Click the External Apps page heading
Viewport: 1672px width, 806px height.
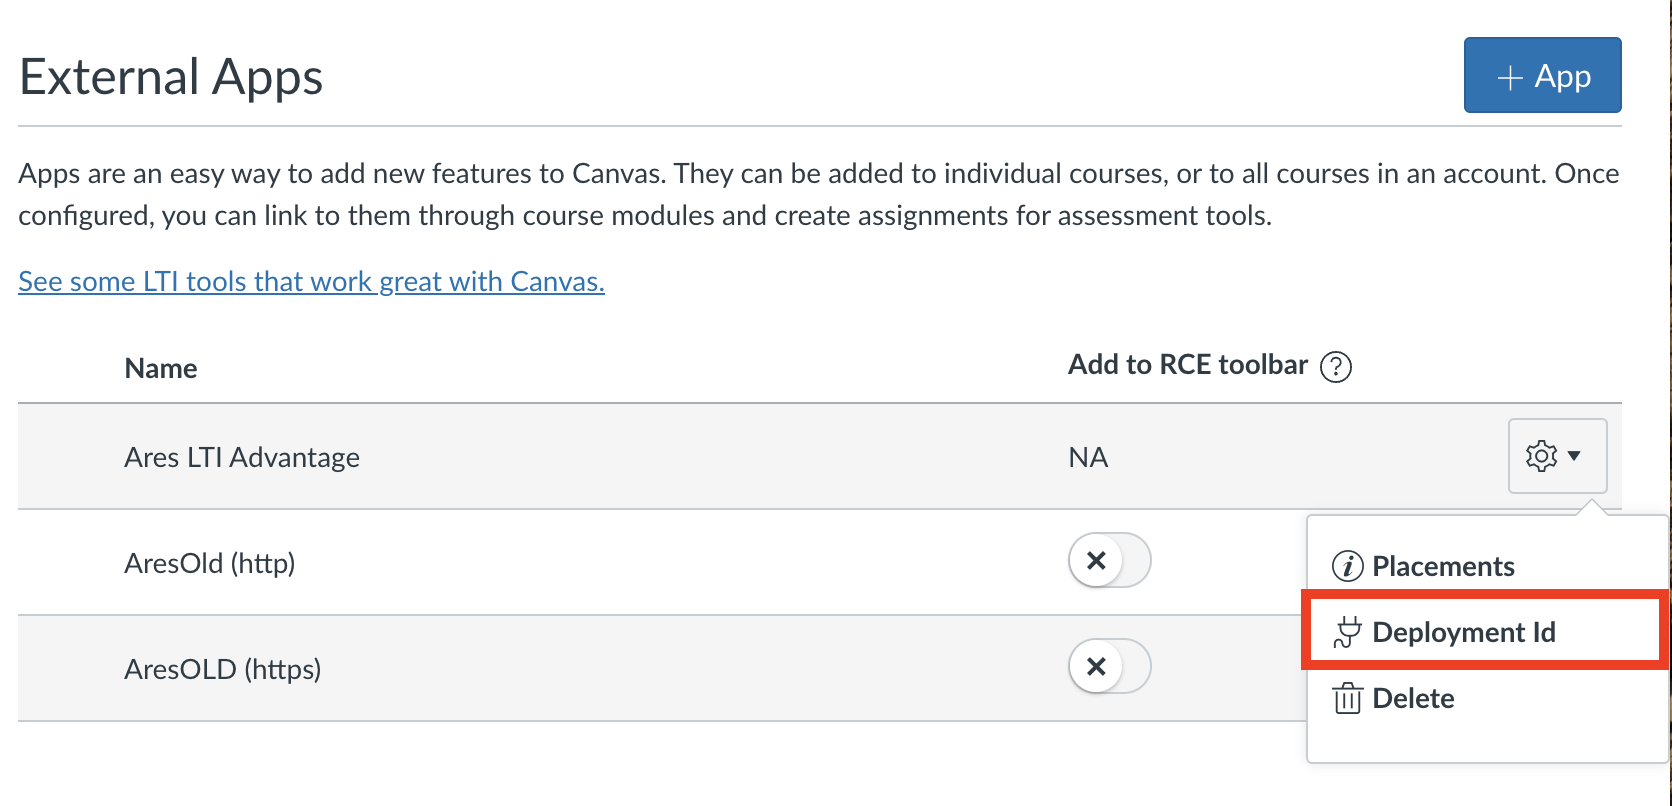tap(171, 77)
